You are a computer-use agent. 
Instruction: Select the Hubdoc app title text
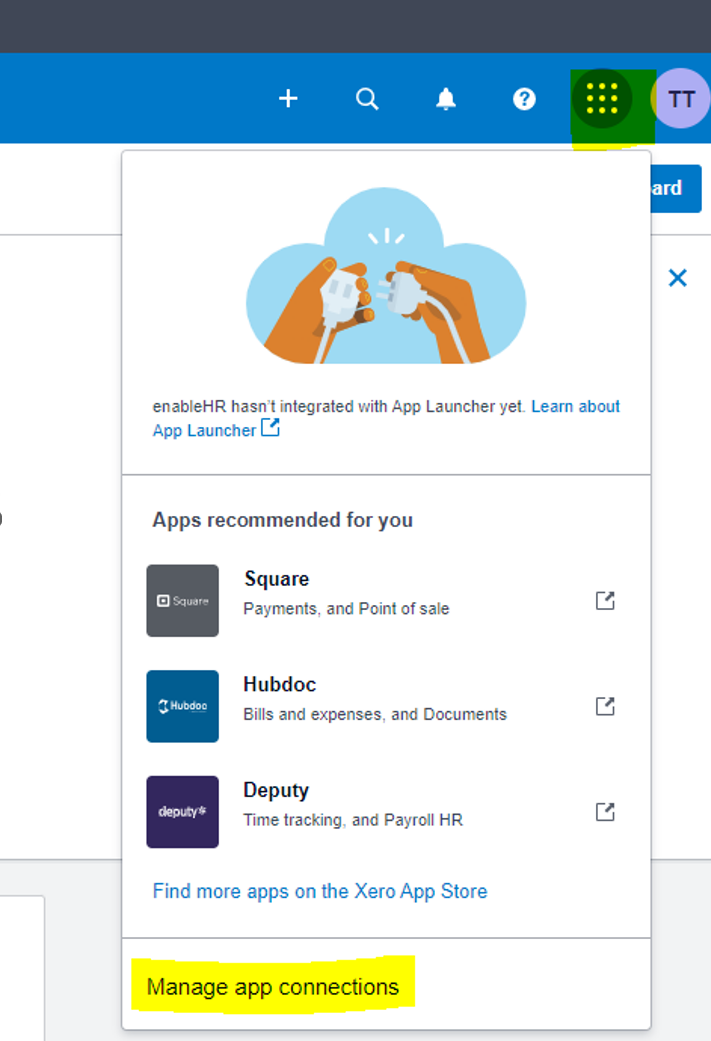pyautogui.click(x=279, y=685)
